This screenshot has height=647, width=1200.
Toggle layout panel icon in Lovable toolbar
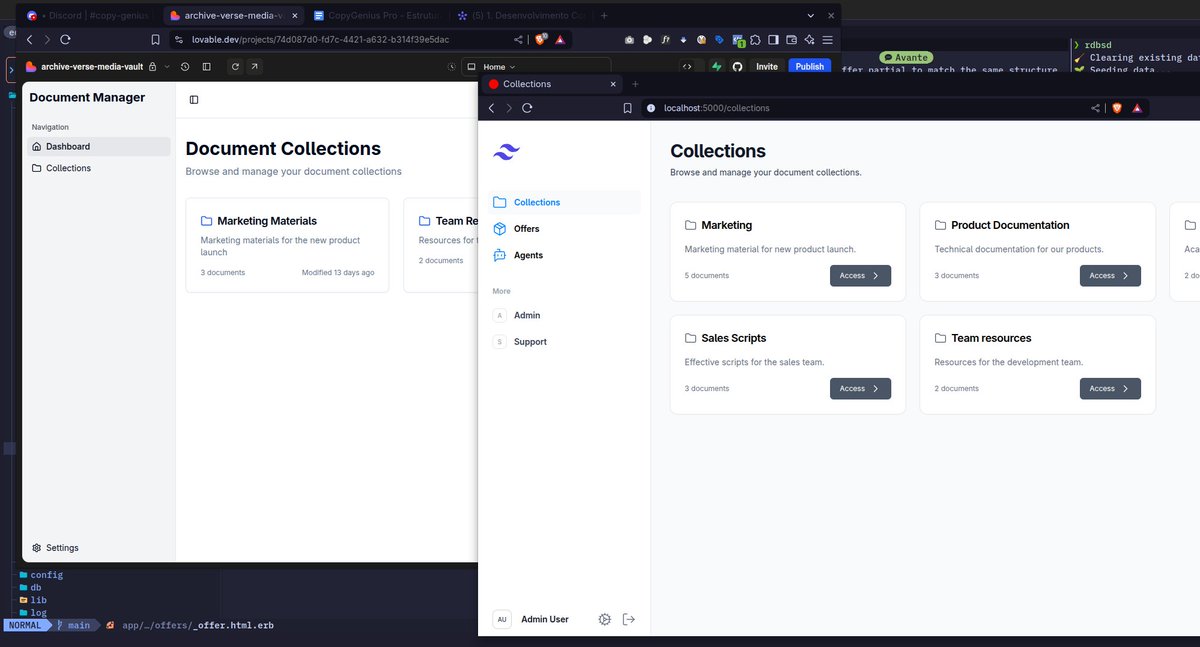click(x=207, y=66)
